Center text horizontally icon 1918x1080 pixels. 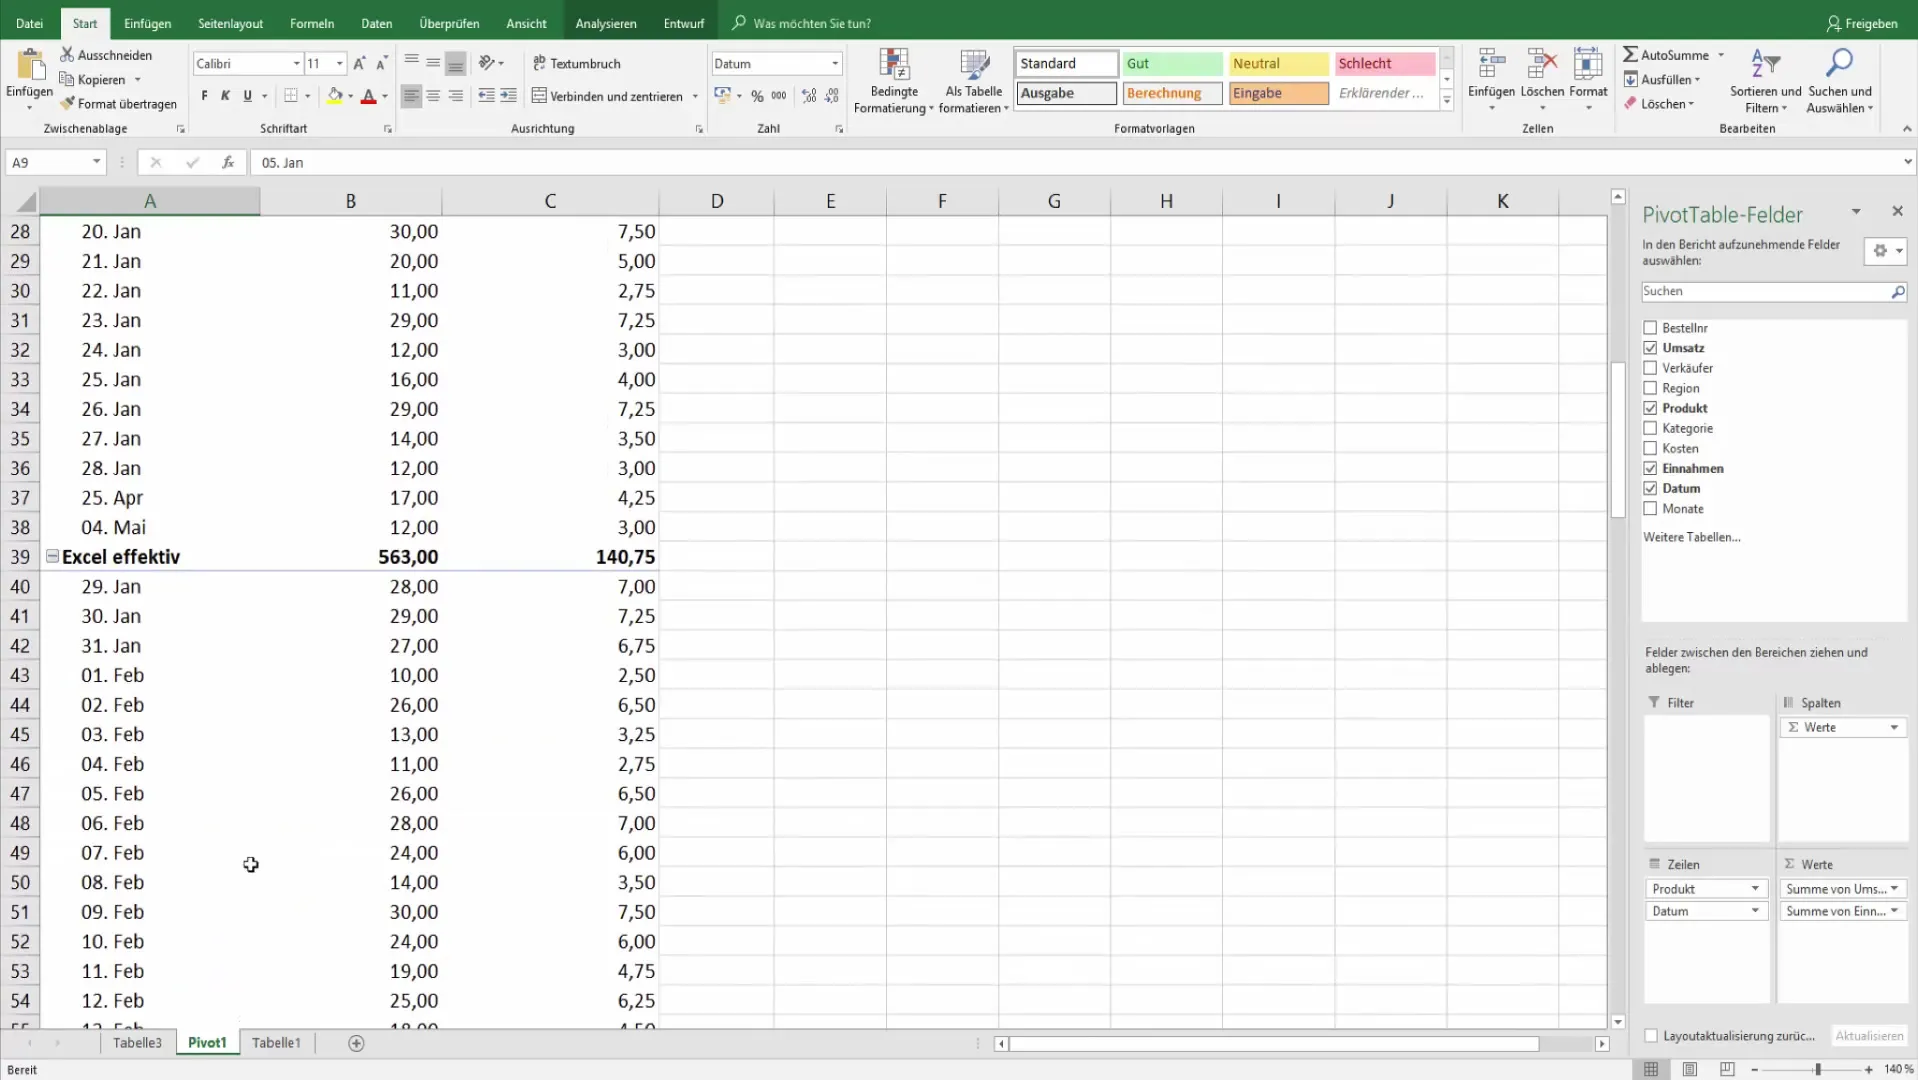433,96
